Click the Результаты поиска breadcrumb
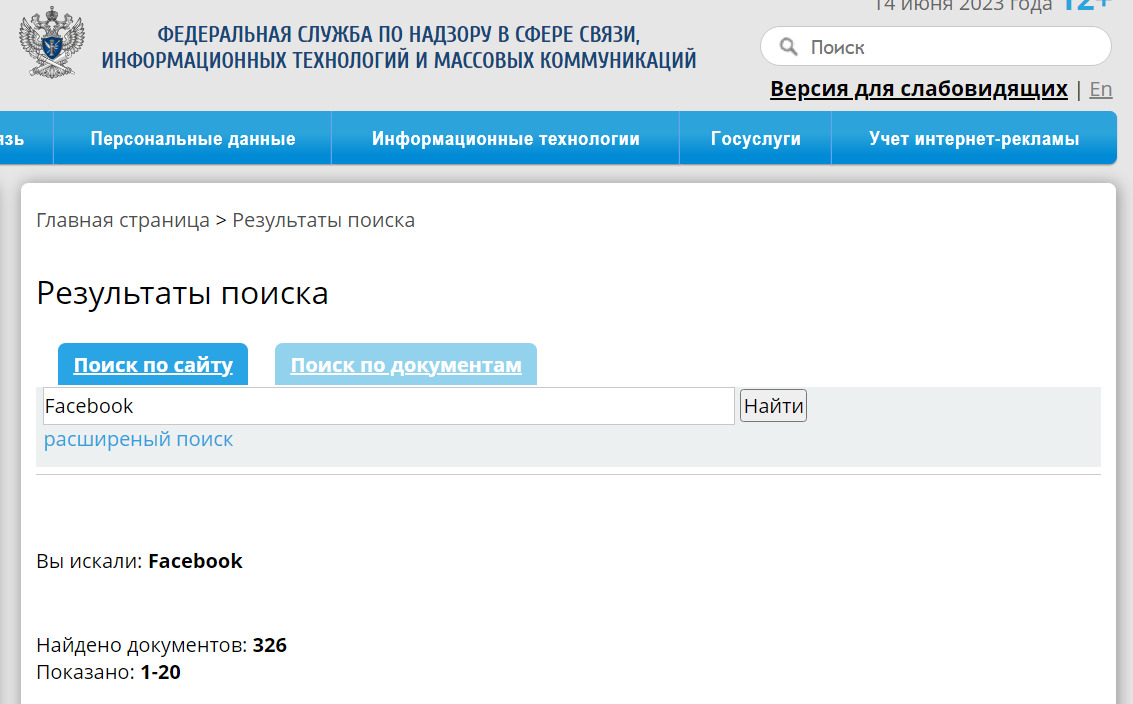Screen dimensions: 1133x704 (x=323, y=220)
